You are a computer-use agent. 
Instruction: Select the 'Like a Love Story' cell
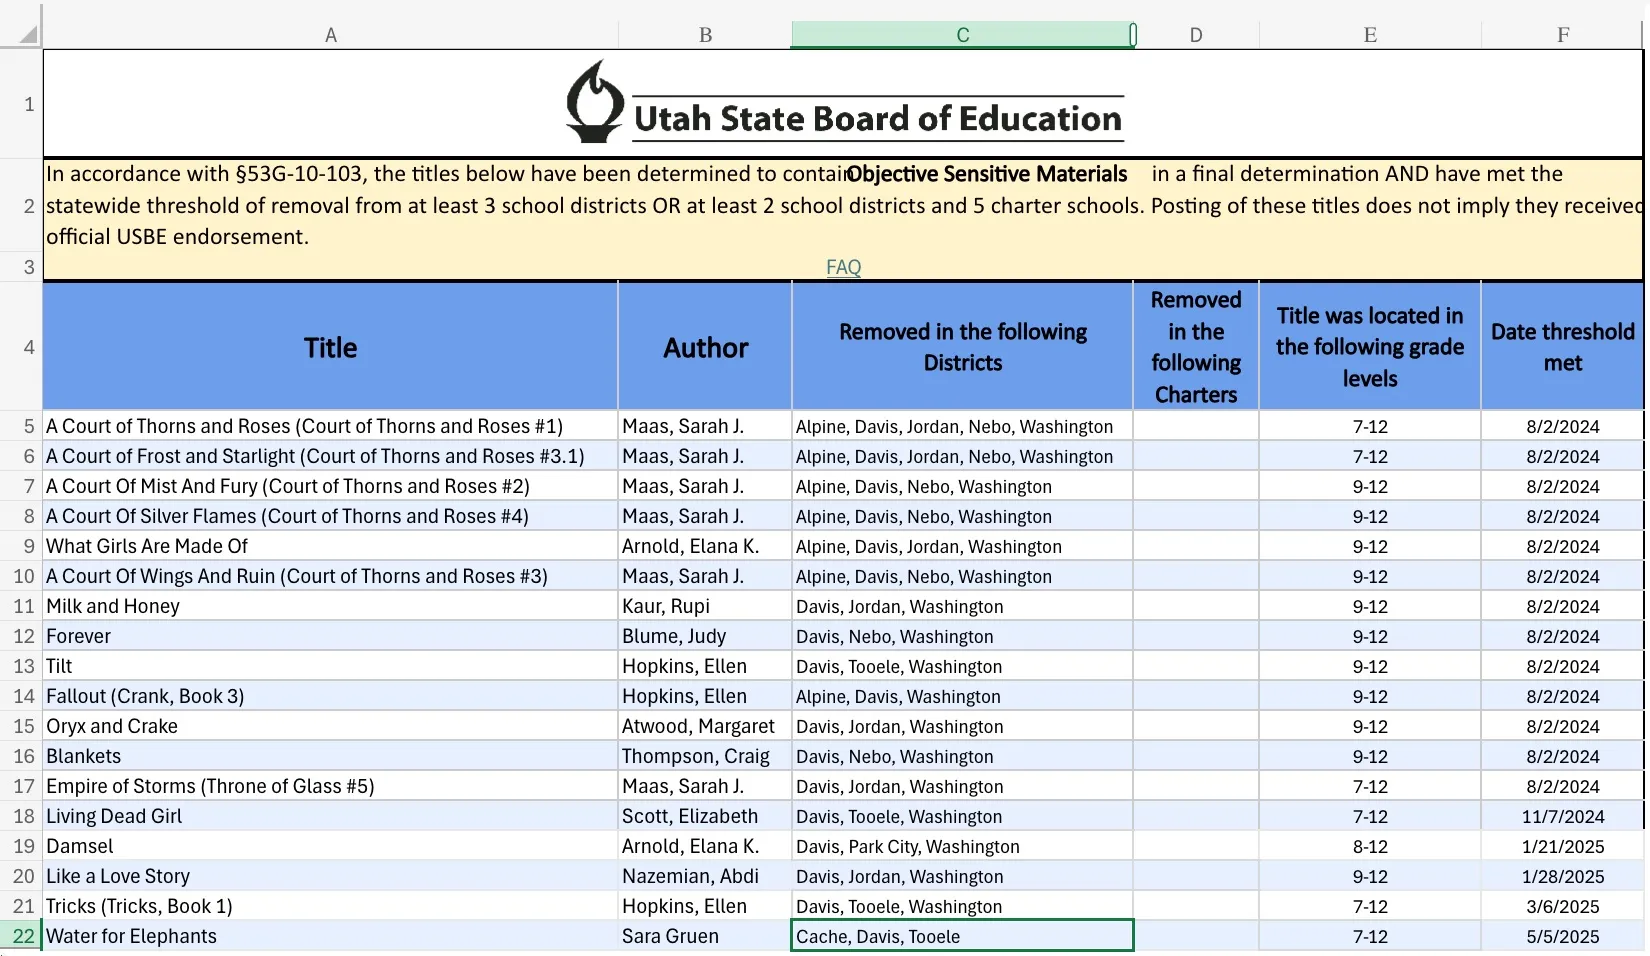click(x=331, y=876)
